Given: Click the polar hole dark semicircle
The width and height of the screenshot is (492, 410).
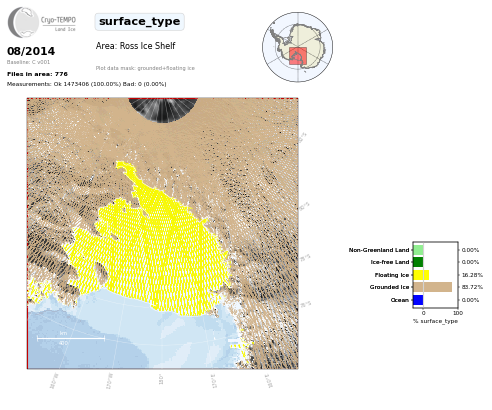Looking at the screenshot, I should (x=163, y=110).
